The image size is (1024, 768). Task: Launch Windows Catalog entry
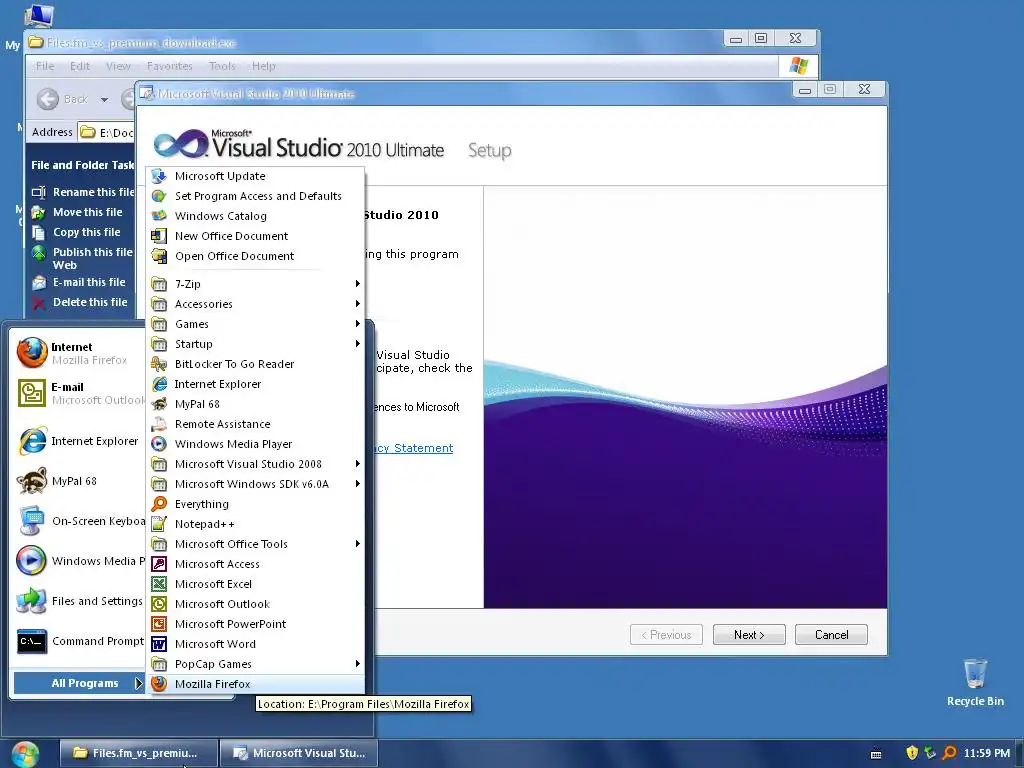click(x=255, y=216)
